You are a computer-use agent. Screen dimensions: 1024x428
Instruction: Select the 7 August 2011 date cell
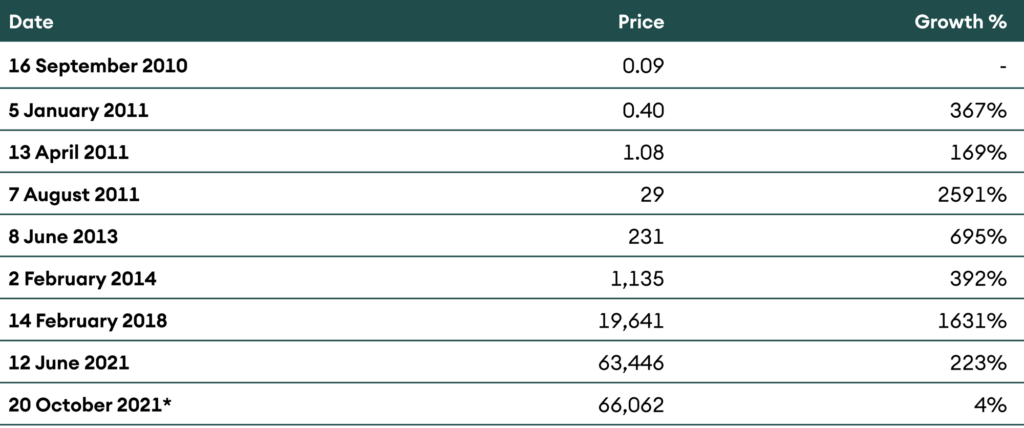point(74,195)
